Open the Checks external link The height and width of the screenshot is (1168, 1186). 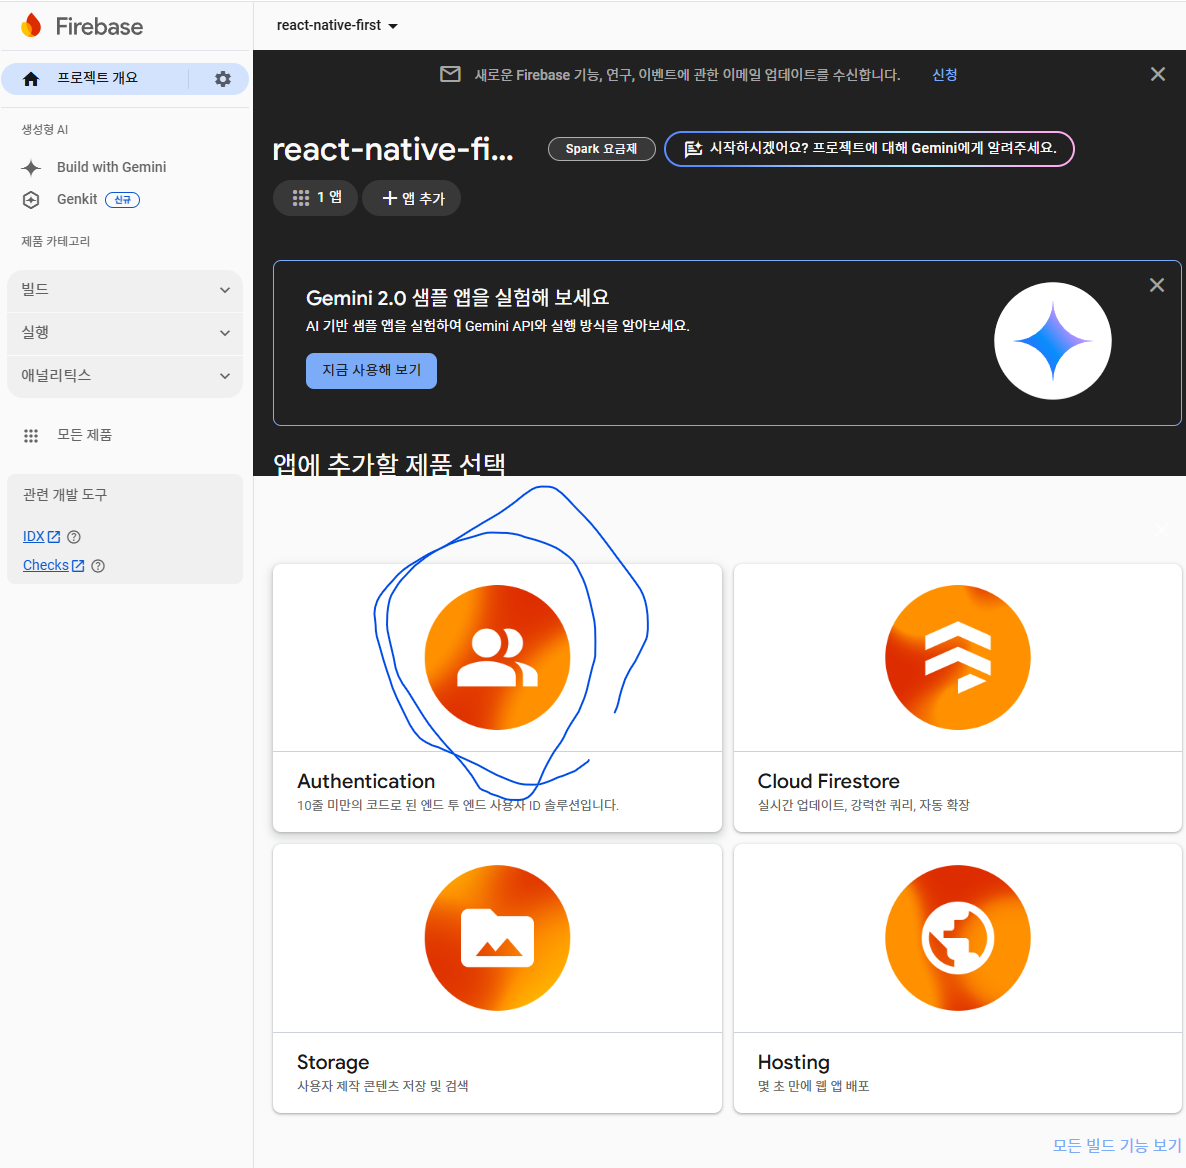point(53,565)
